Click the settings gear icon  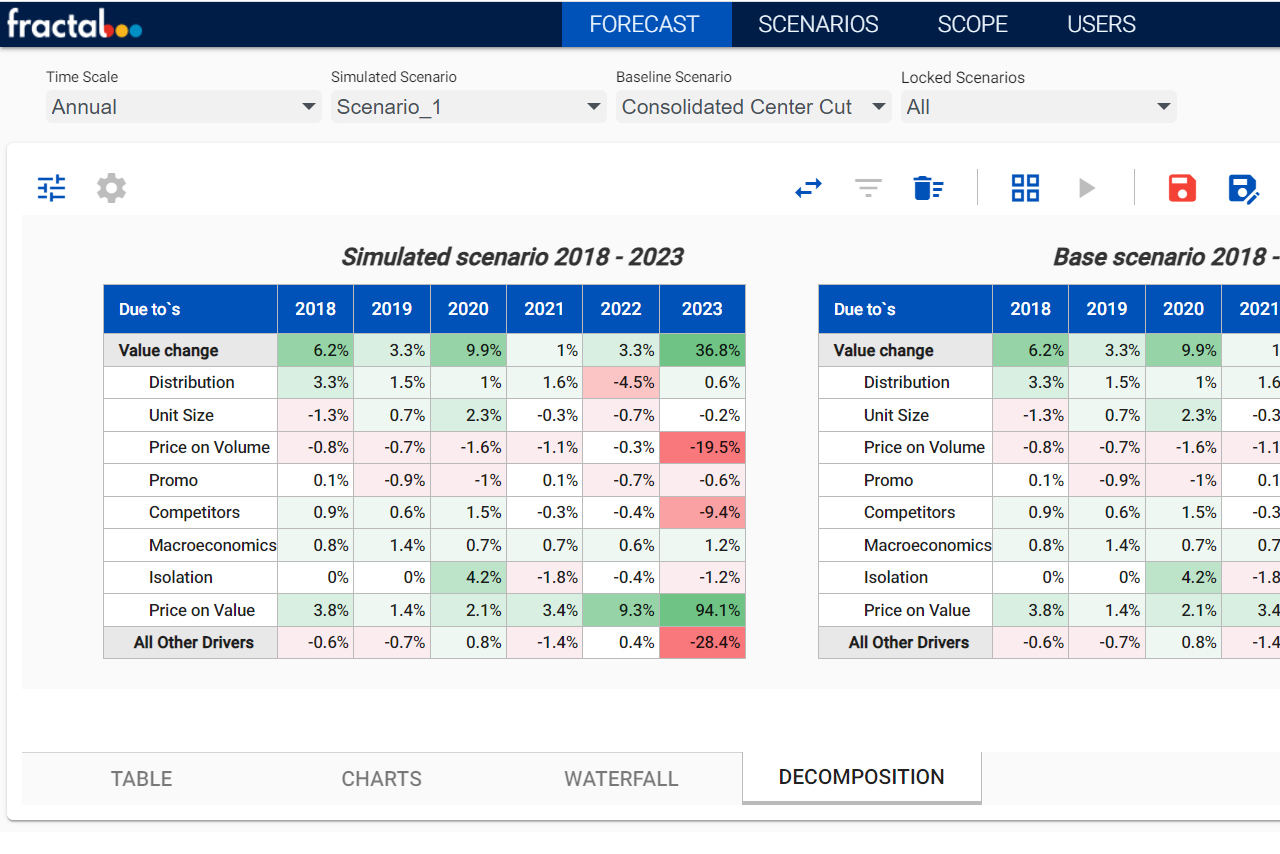(111, 187)
